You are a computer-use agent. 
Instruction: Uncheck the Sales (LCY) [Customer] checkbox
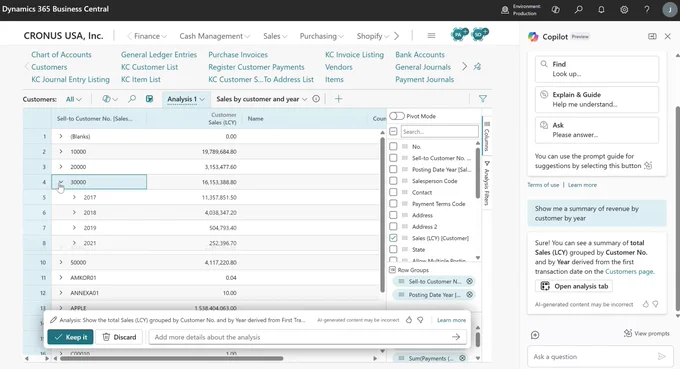coord(393,238)
